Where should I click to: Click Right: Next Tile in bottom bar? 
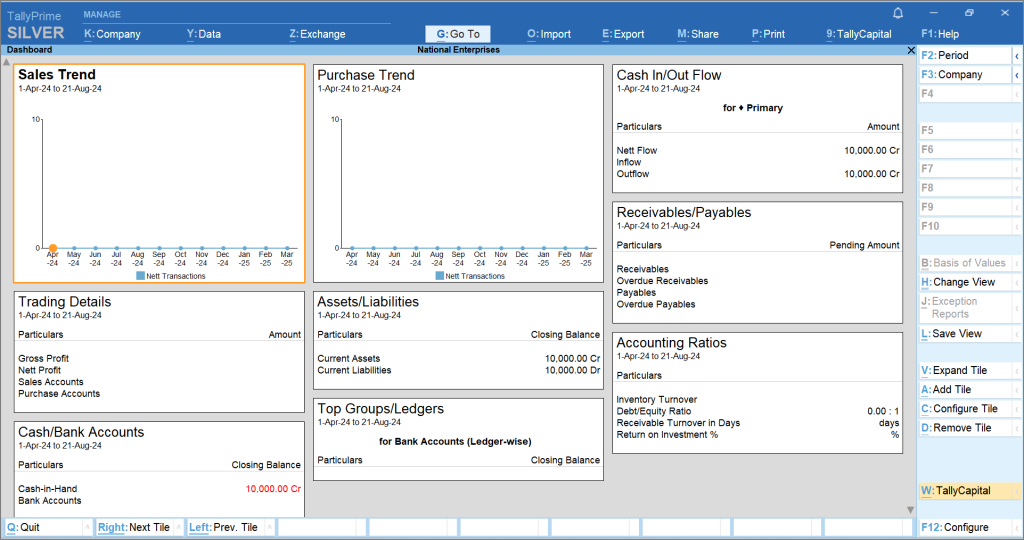134,527
